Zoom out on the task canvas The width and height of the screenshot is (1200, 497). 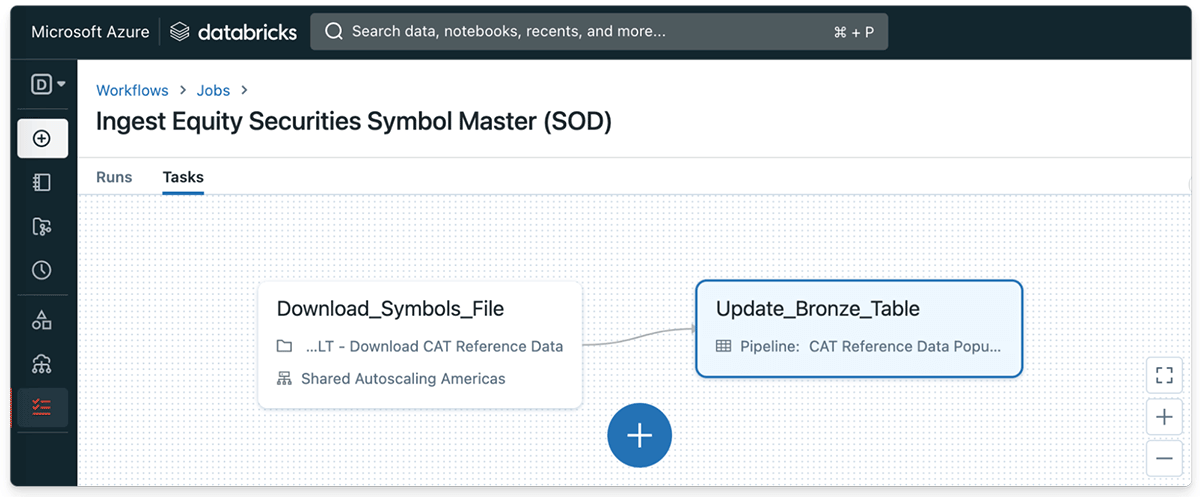point(1163,458)
